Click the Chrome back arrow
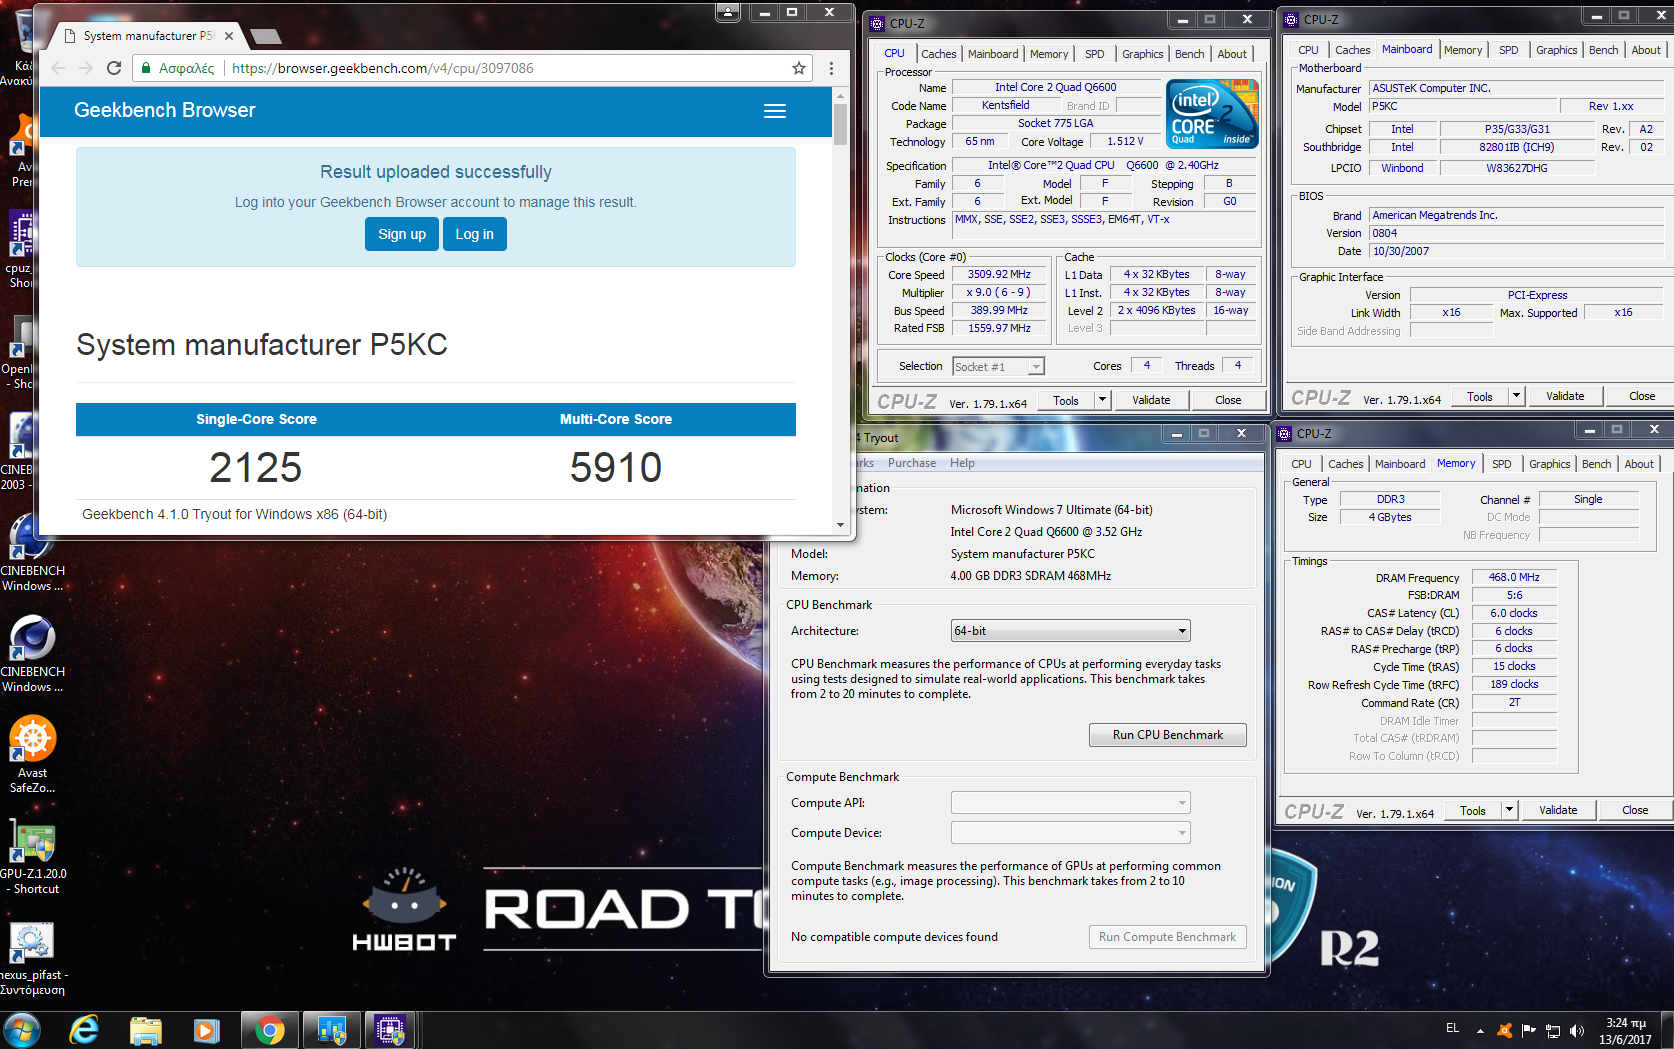Viewport: 1674px width, 1049px height. coord(57,68)
